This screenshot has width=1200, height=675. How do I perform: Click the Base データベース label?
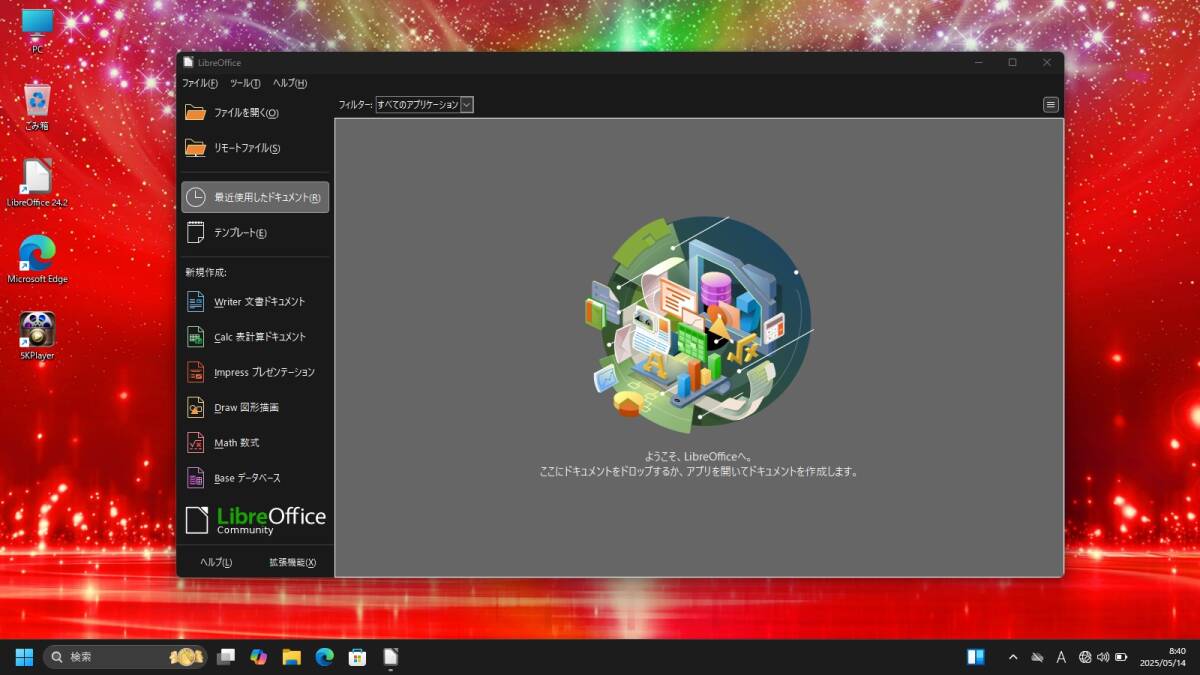click(x=247, y=478)
